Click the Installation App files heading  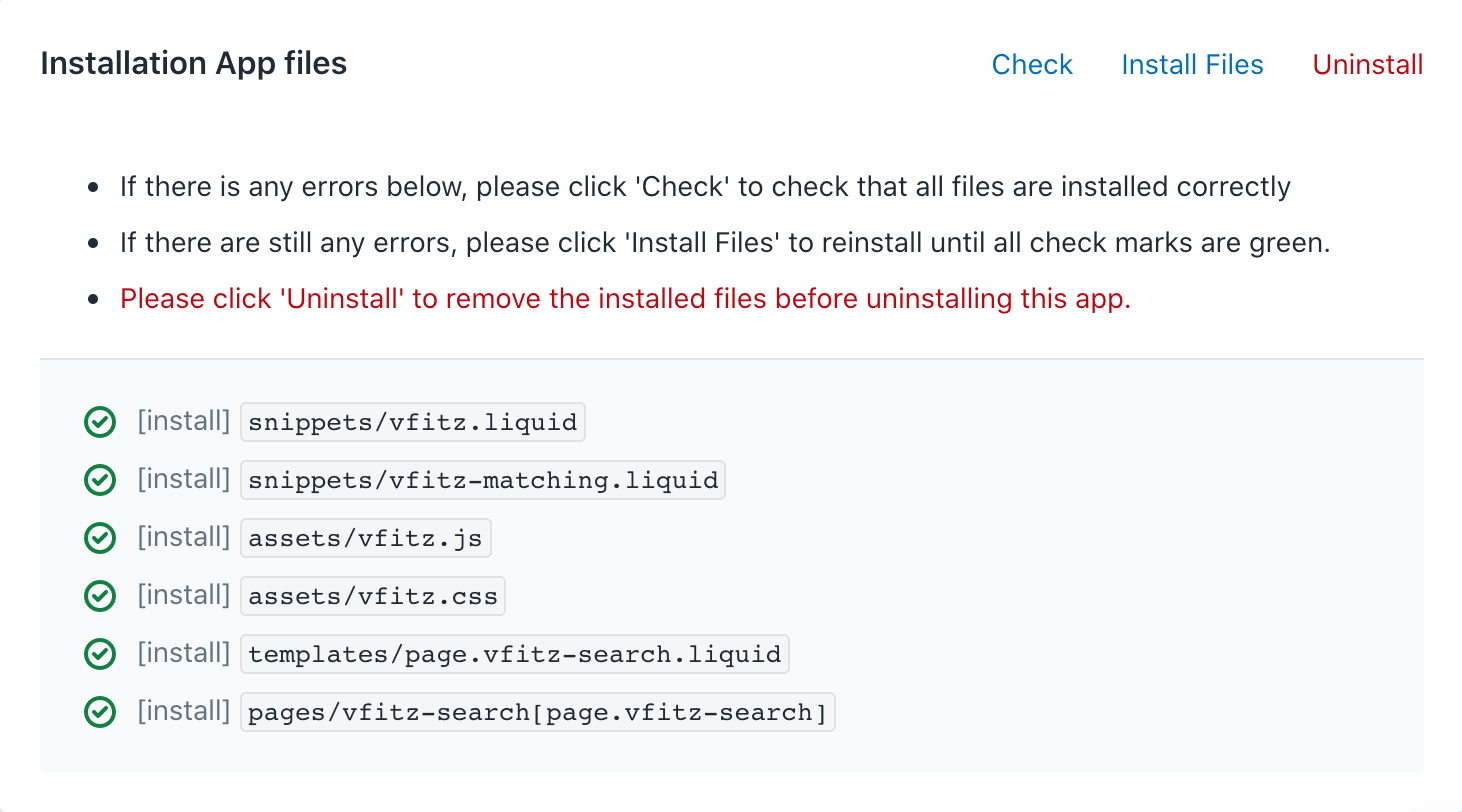(x=194, y=64)
